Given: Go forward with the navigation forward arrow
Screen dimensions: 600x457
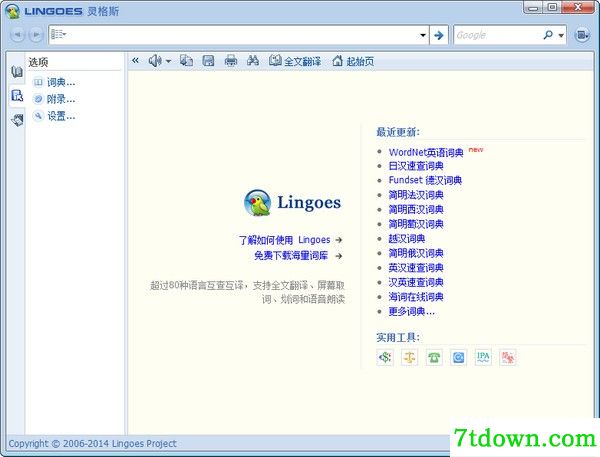Looking at the screenshot, I should coord(36,35).
